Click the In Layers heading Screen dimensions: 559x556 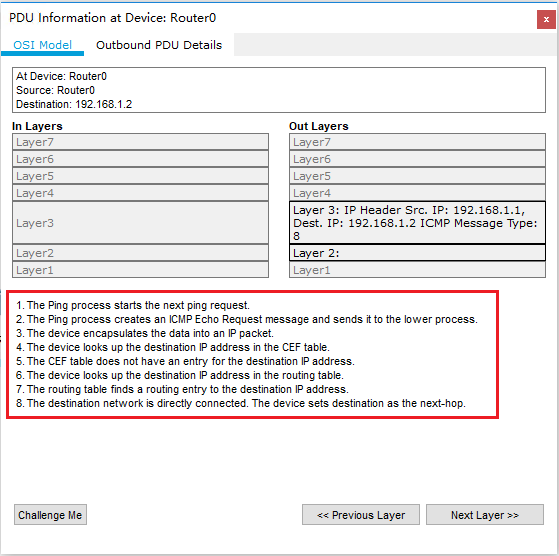(x=37, y=126)
